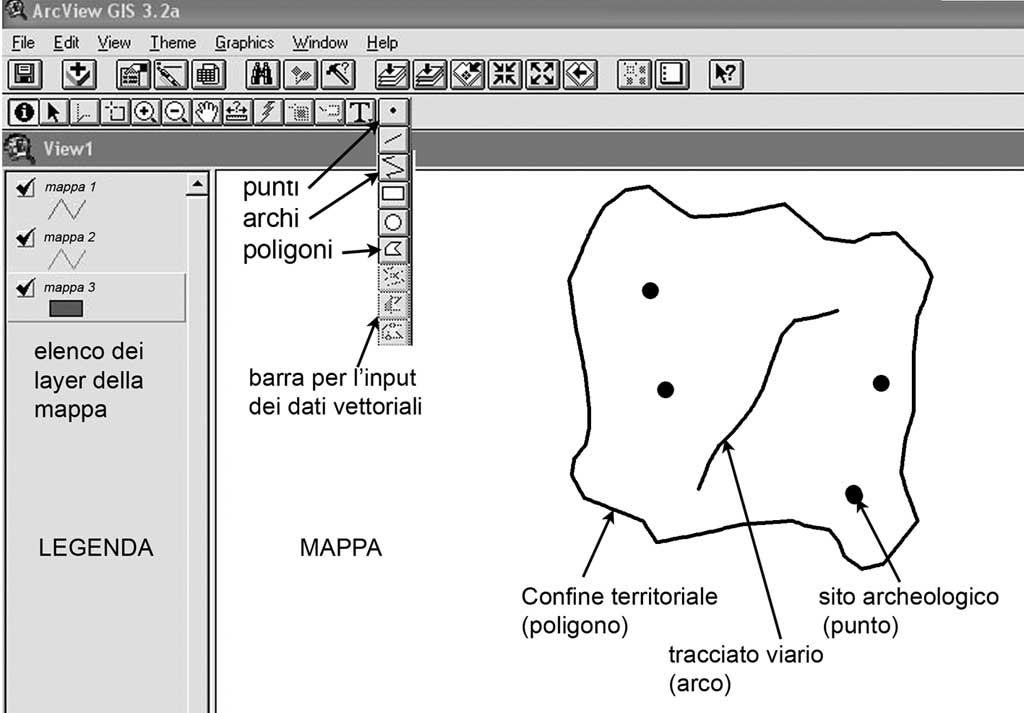1024x713 pixels.
Task: Select the Identify tool
Action: pos(22,112)
